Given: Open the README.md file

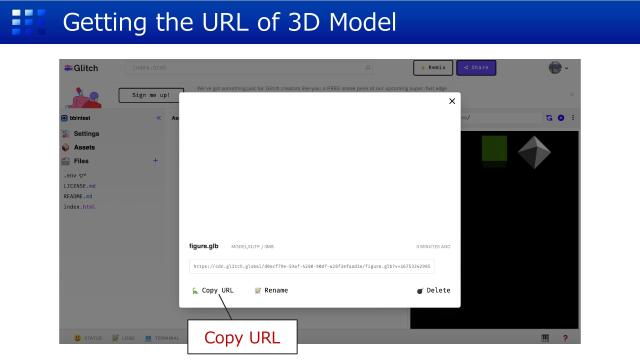Looking at the screenshot, I should [78, 196].
